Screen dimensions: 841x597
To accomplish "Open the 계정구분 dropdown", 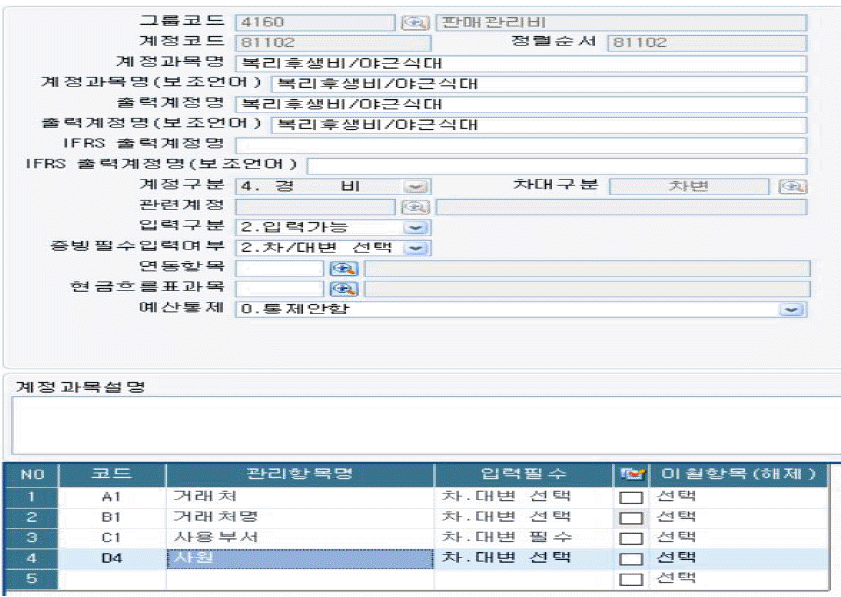I will [416, 186].
